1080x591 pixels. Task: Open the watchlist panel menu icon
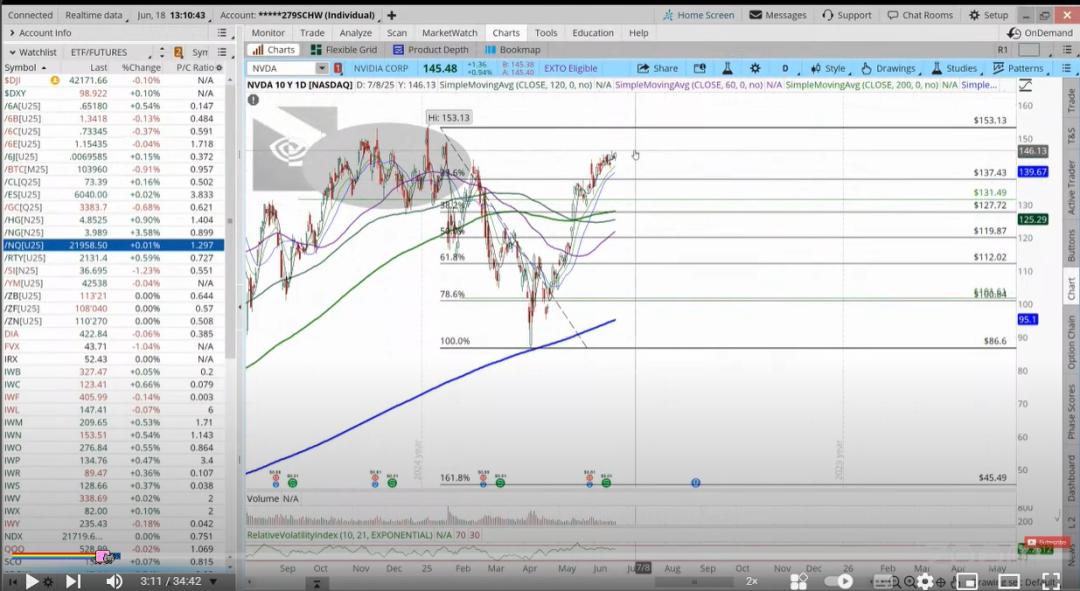point(222,52)
